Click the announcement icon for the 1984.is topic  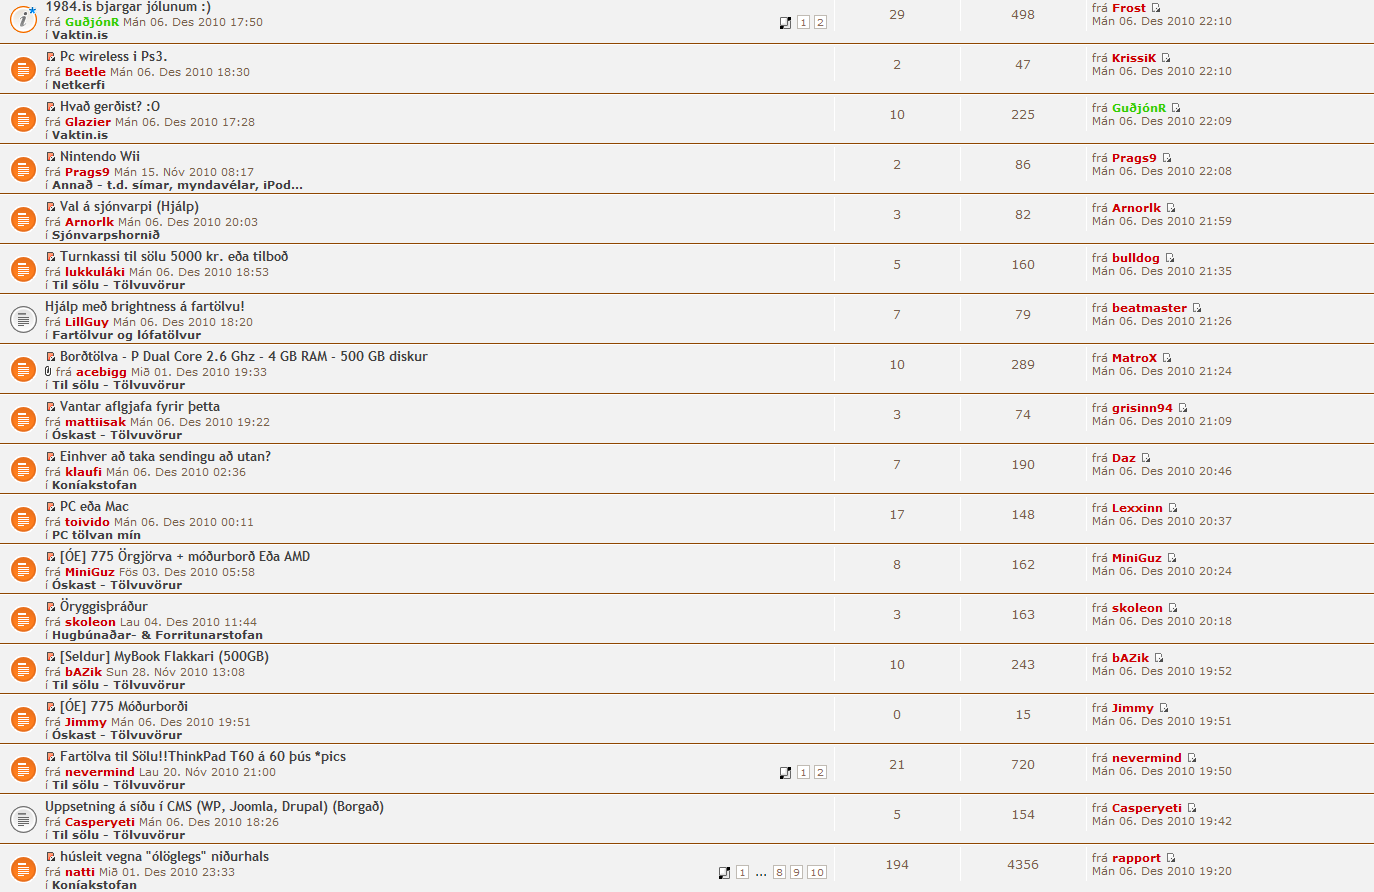tap(23, 19)
